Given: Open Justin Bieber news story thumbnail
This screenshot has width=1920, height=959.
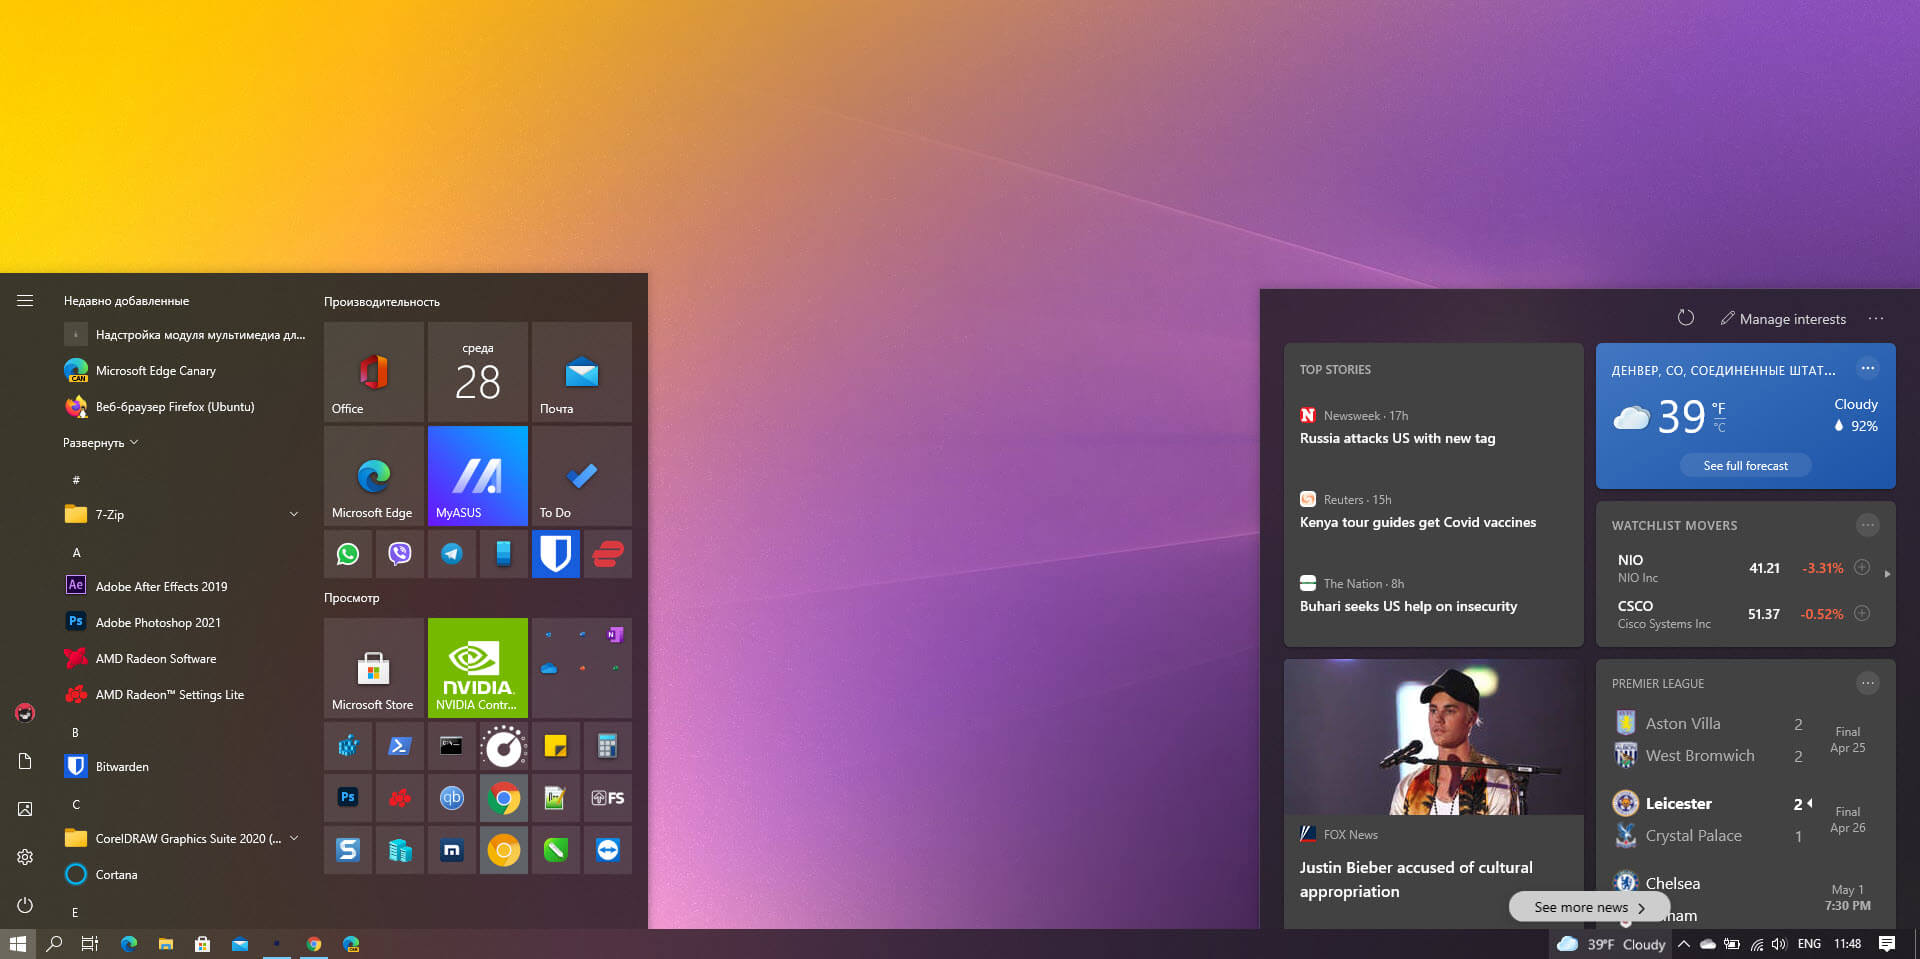Looking at the screenshot, I should click(1434, 737).
